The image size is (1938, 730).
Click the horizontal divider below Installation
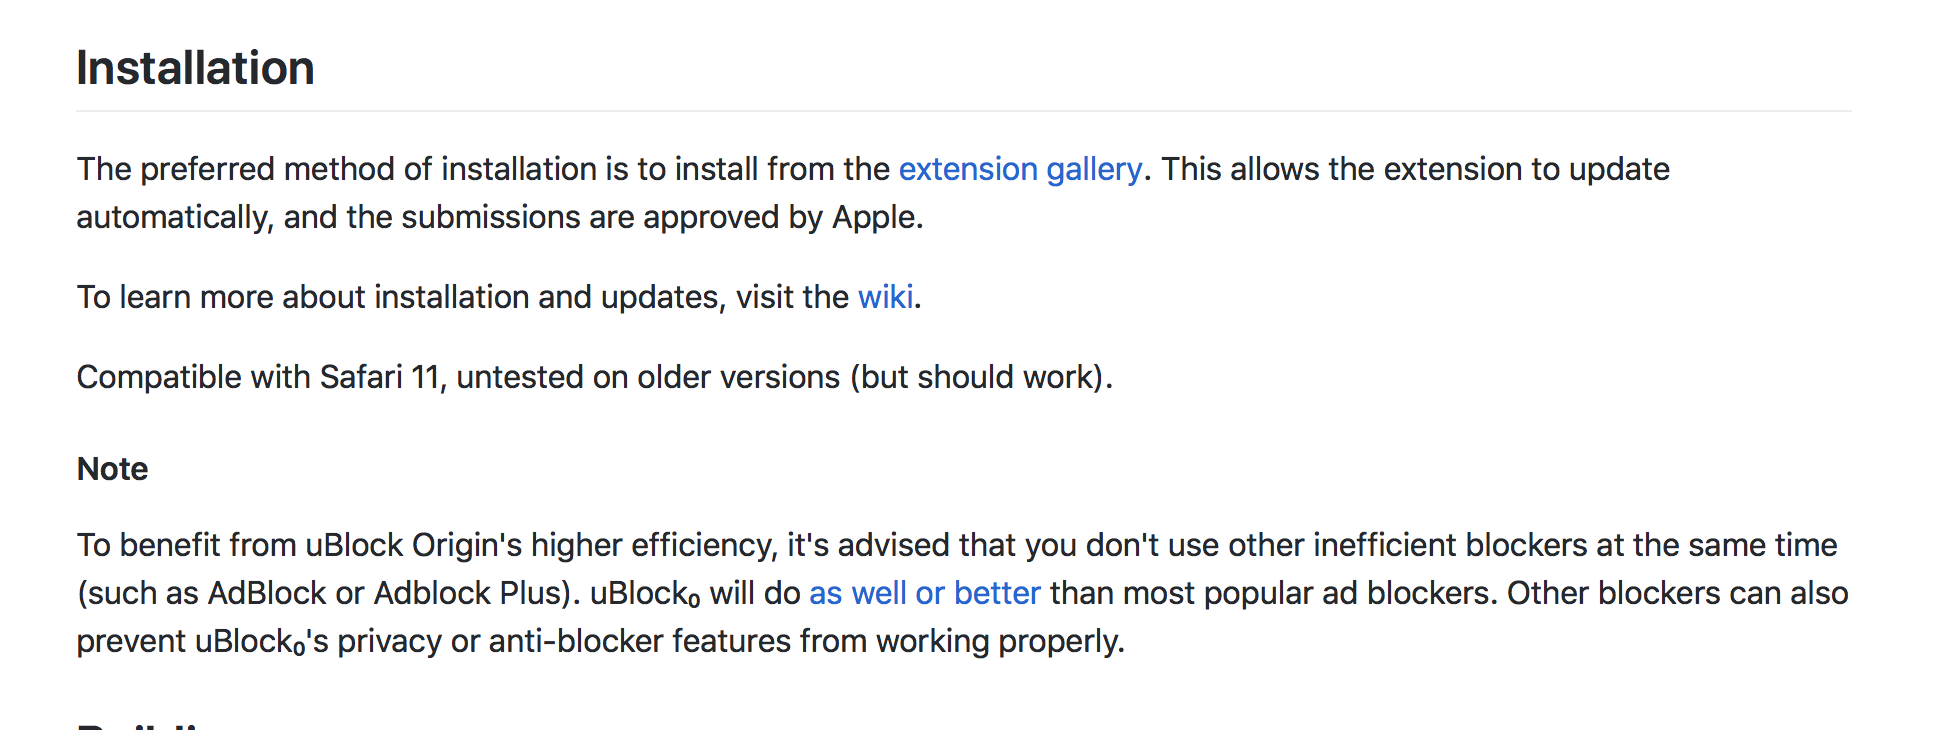[x=964, y=110]
